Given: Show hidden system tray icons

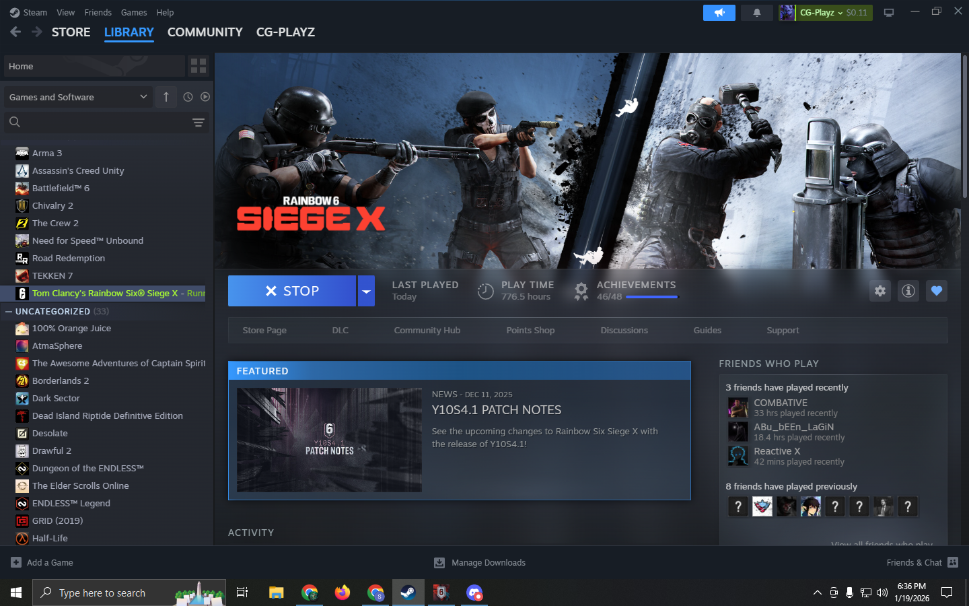Looking at the screenshot, I should click(817, 592).
